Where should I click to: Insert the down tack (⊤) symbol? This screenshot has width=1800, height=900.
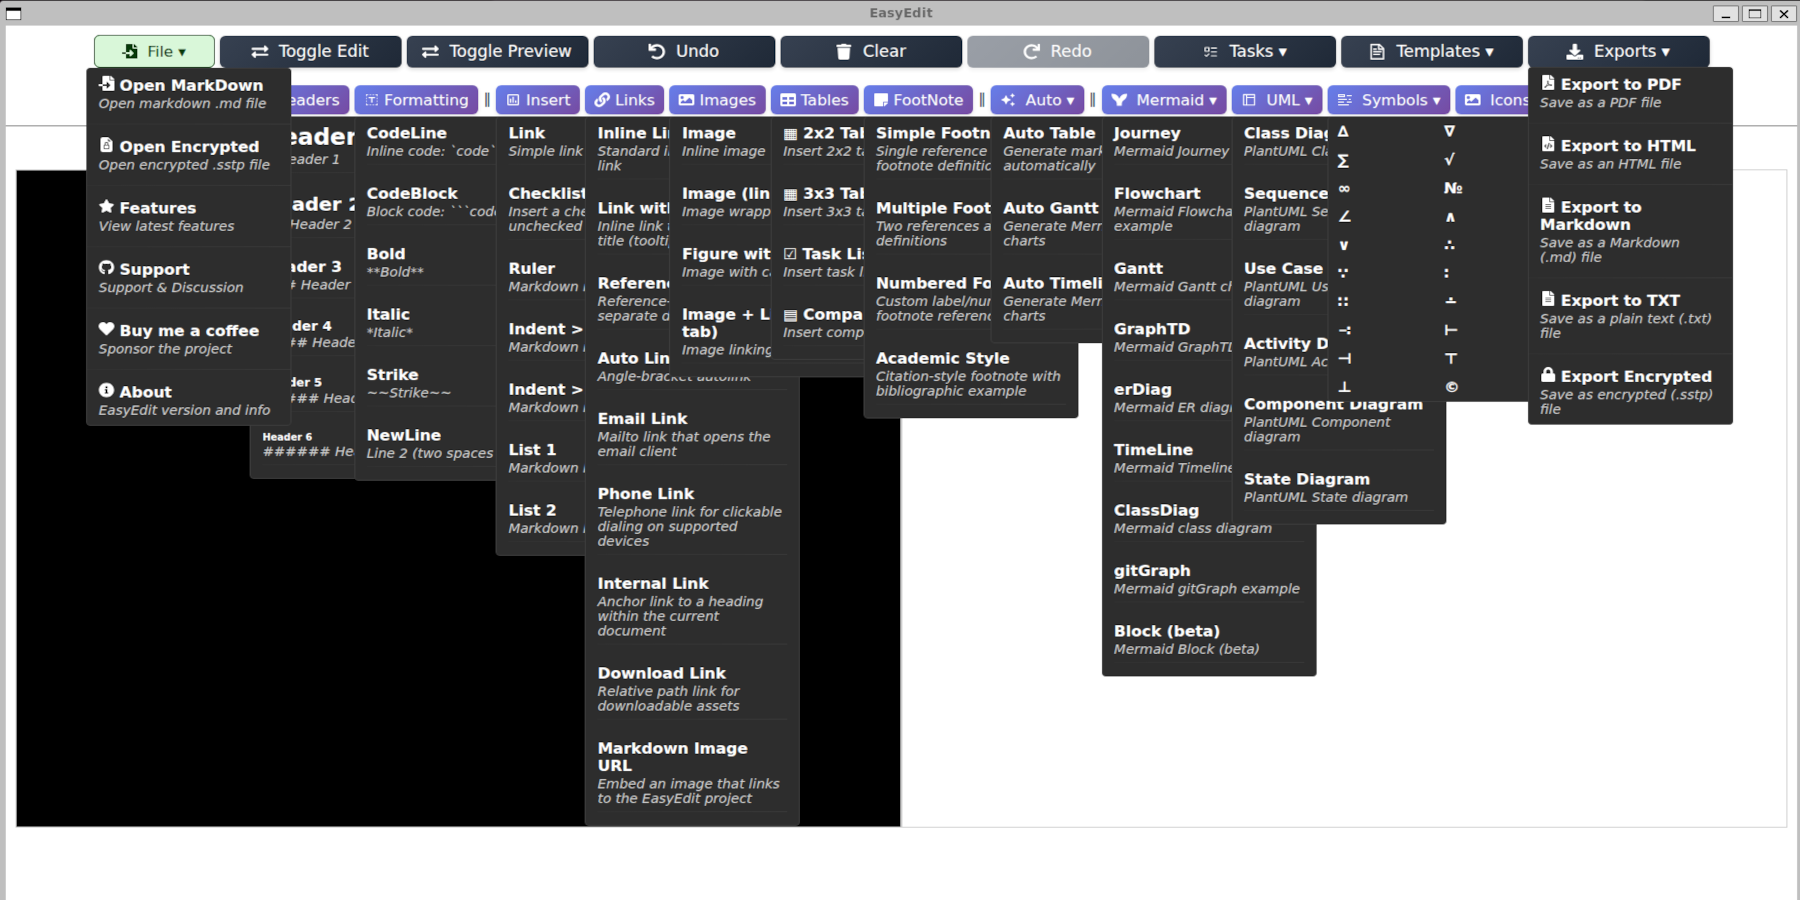click(1449, 358)
